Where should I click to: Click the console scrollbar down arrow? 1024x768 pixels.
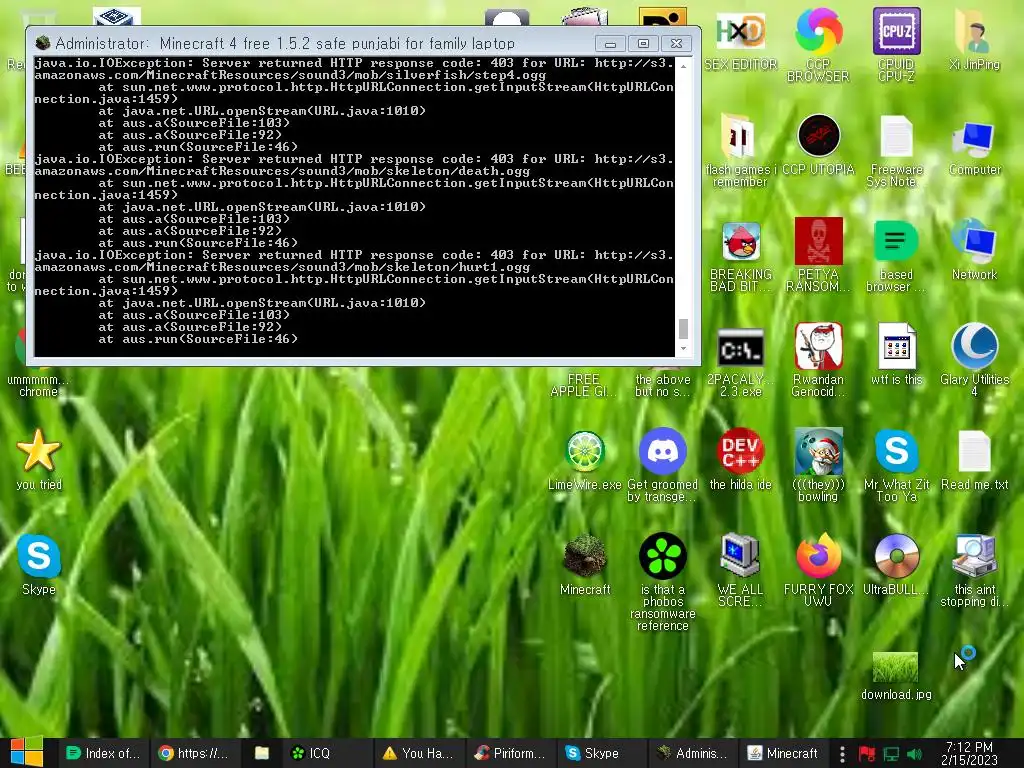click(x=683, y=349)
